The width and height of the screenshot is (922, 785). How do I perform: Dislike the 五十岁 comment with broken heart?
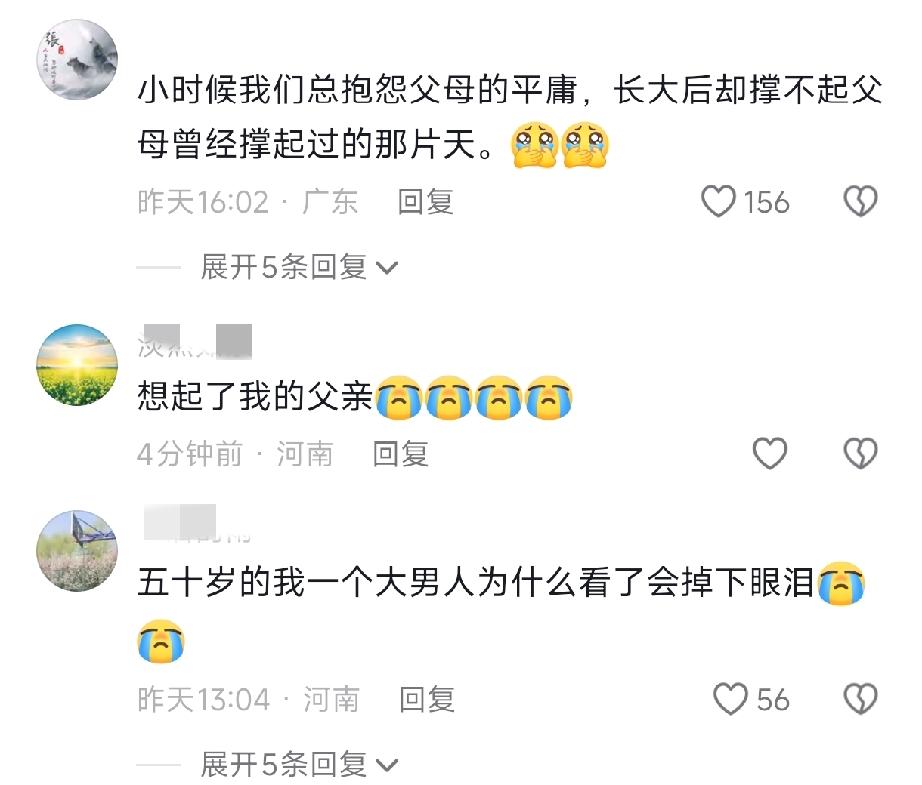pos(860,699)
